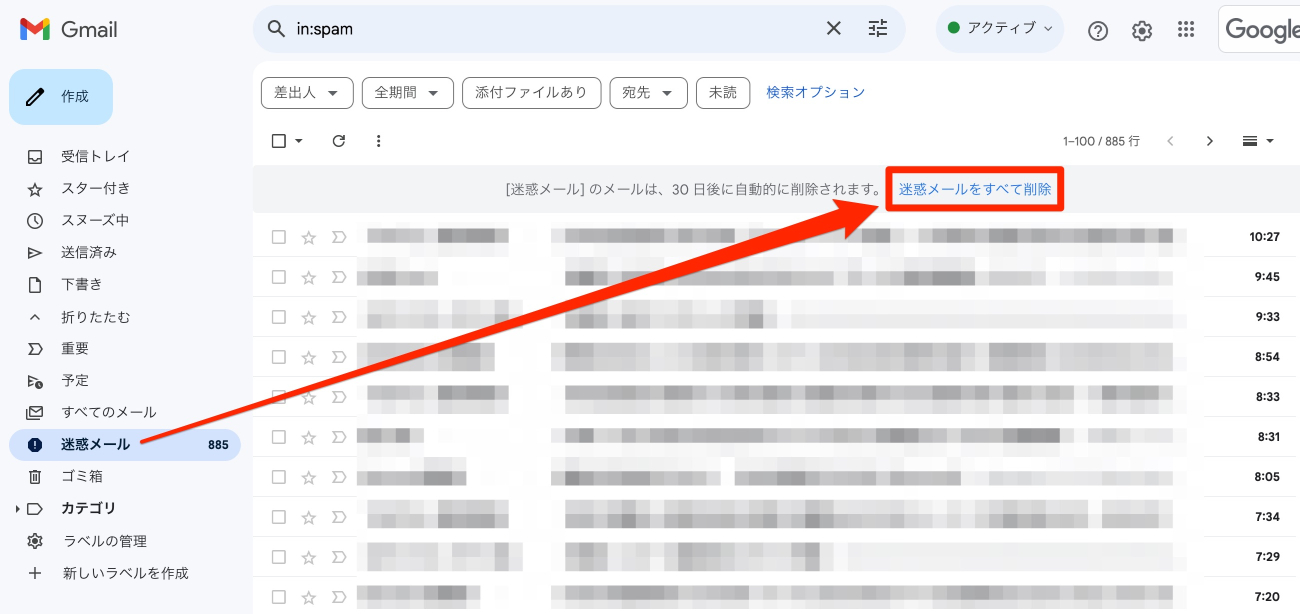This screenshot has width=1300, height=614.
Task: Toggle the select-all checkbox
Action: tap(279, 140)
